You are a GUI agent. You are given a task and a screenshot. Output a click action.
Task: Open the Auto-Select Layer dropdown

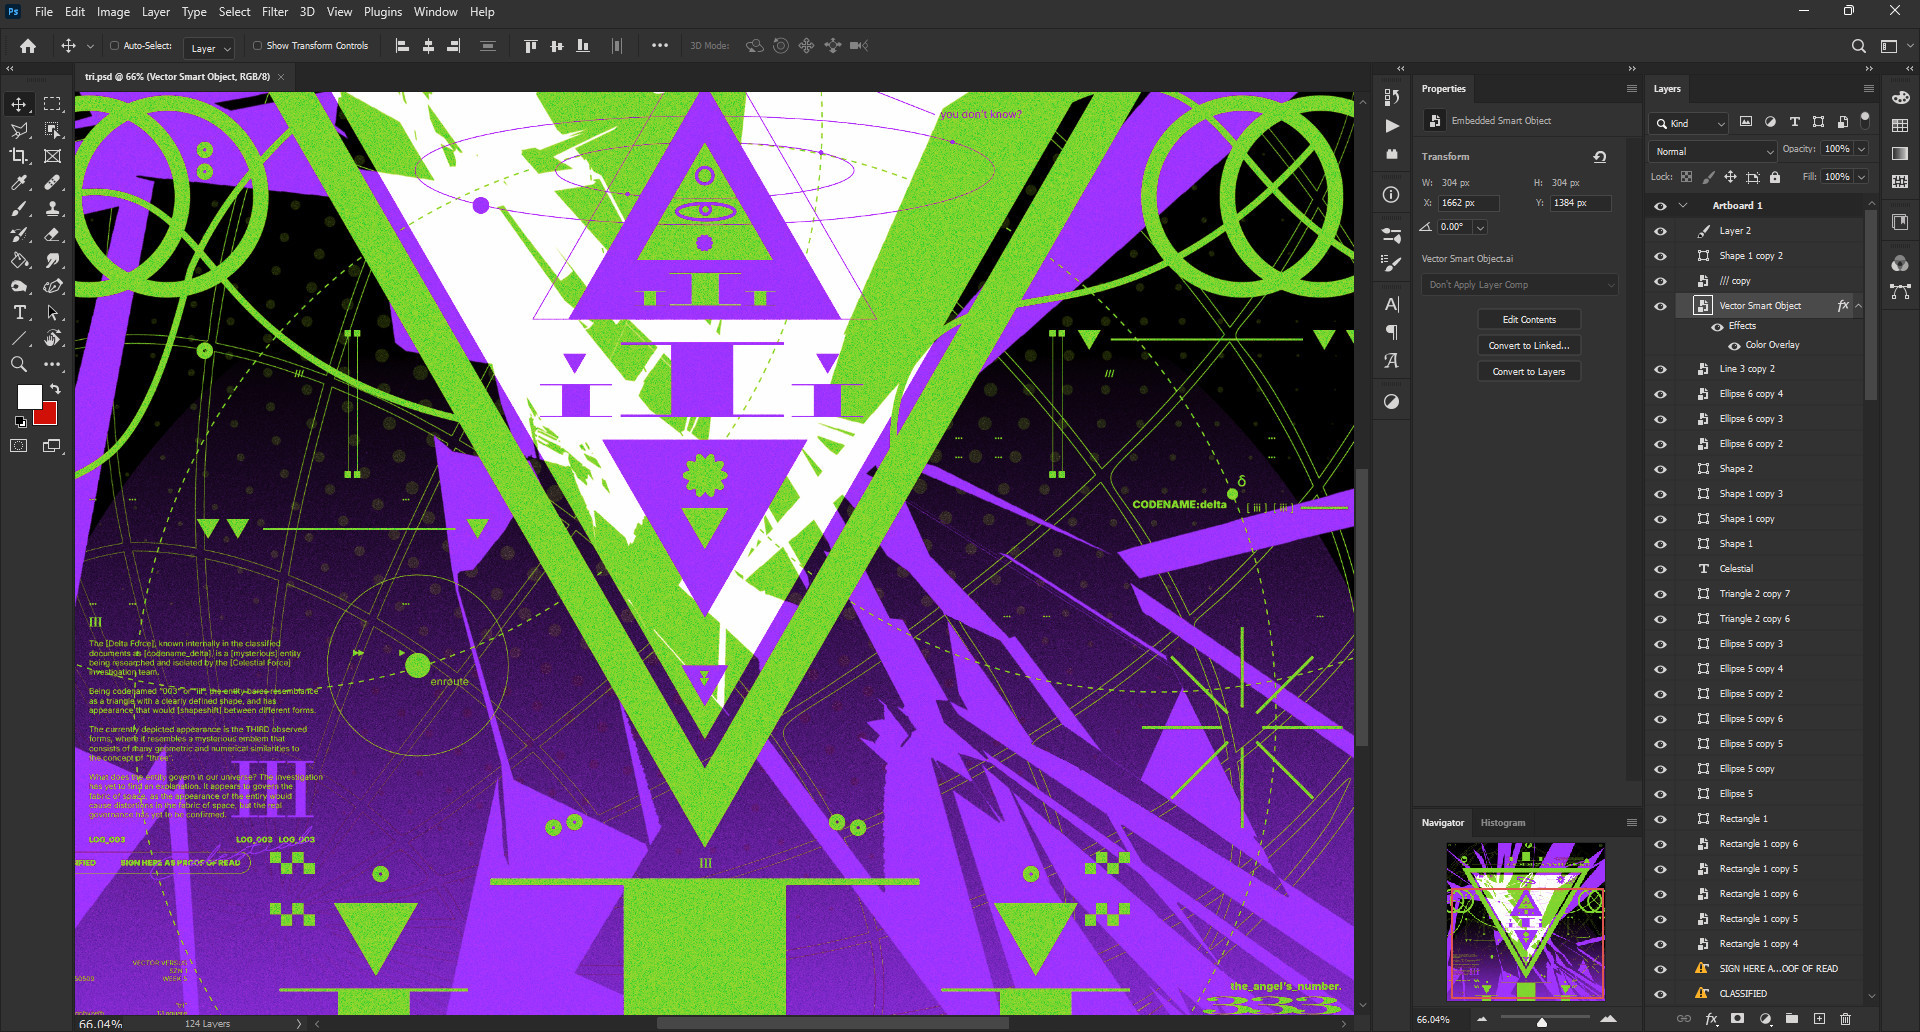click(x=210, y=48)
